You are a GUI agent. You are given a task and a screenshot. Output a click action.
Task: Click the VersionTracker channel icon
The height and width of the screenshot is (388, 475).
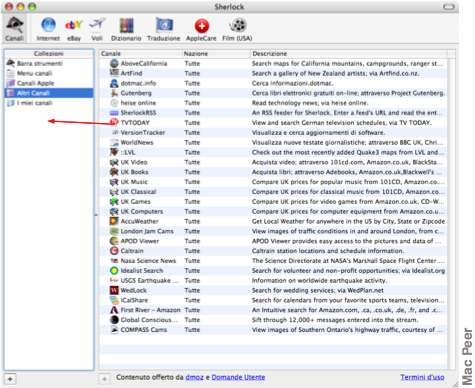[x=115, y=132]
